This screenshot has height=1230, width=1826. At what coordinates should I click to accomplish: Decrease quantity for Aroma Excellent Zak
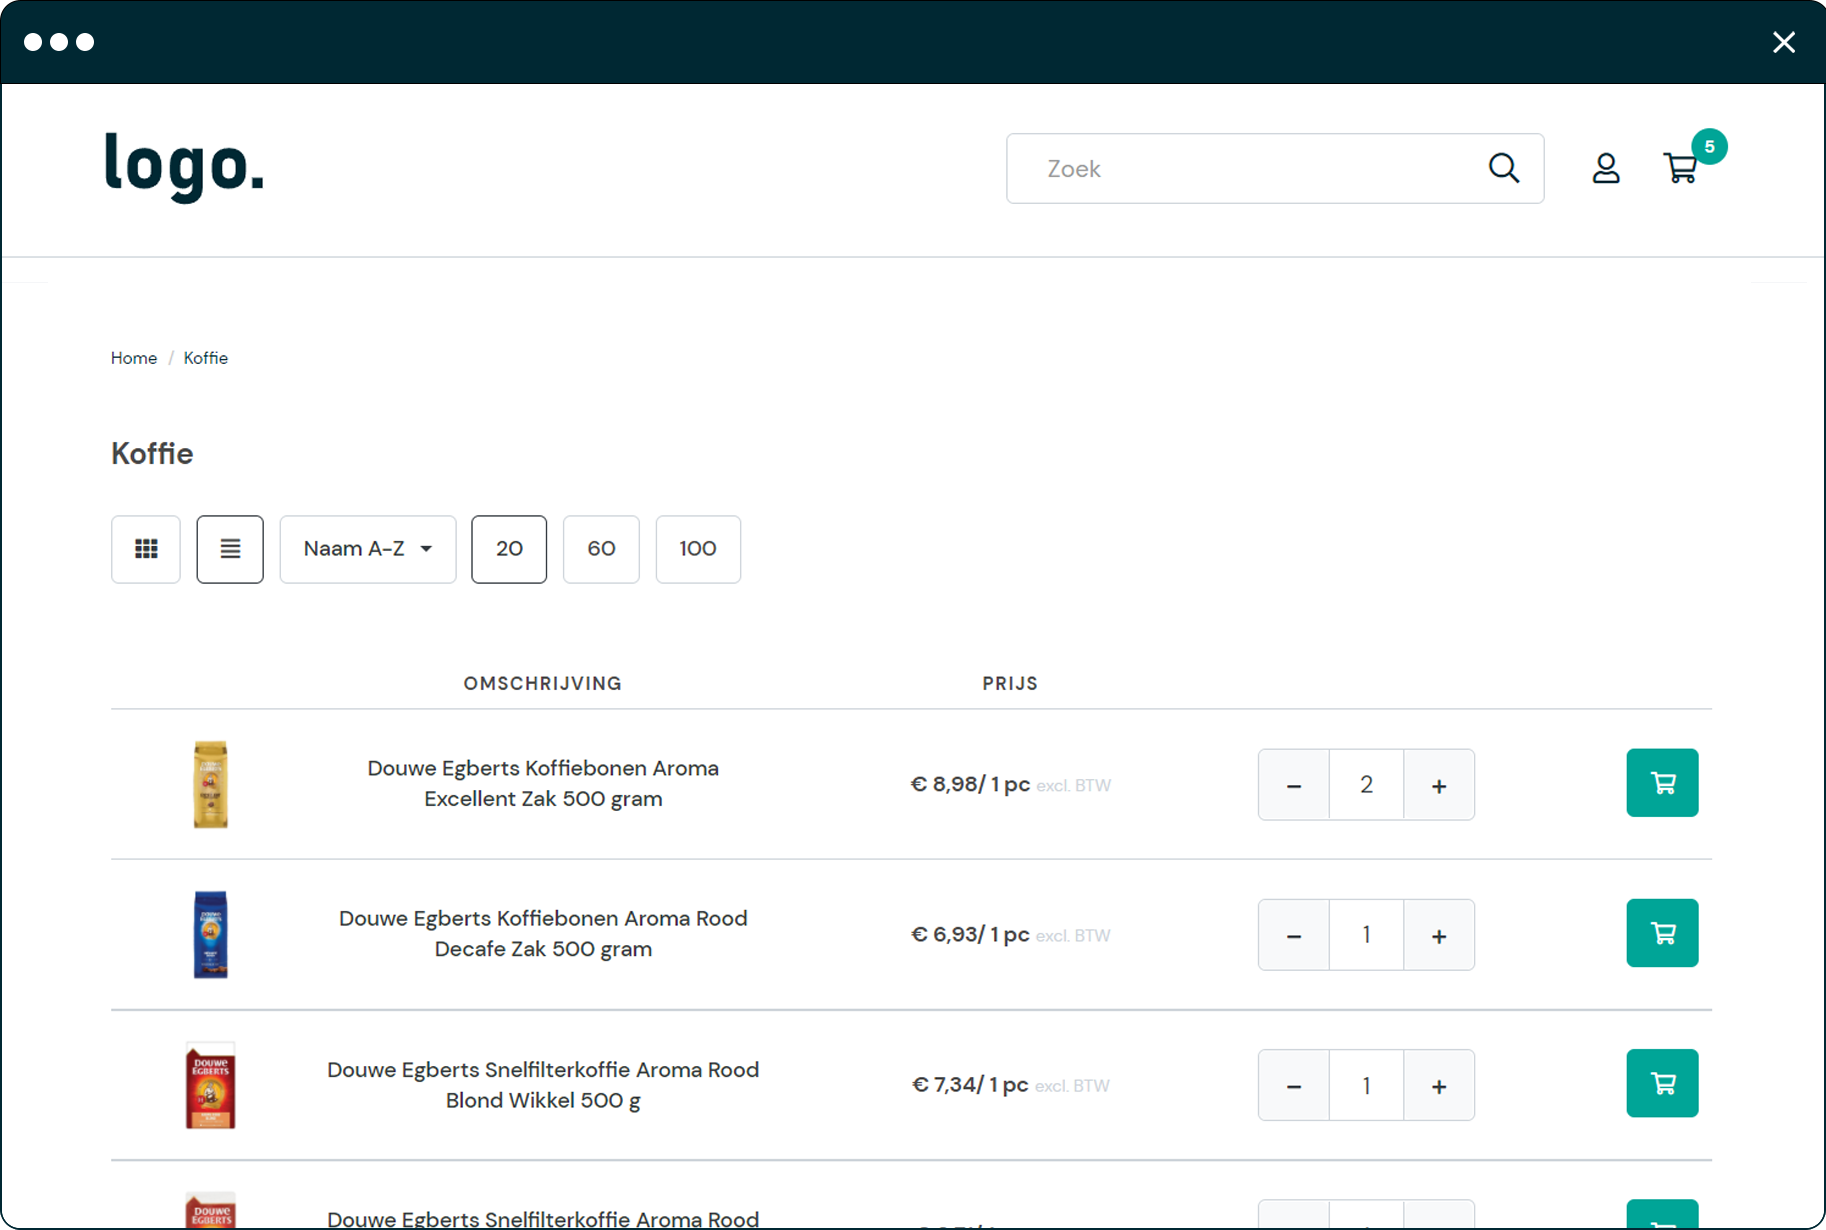(1294, 785)
